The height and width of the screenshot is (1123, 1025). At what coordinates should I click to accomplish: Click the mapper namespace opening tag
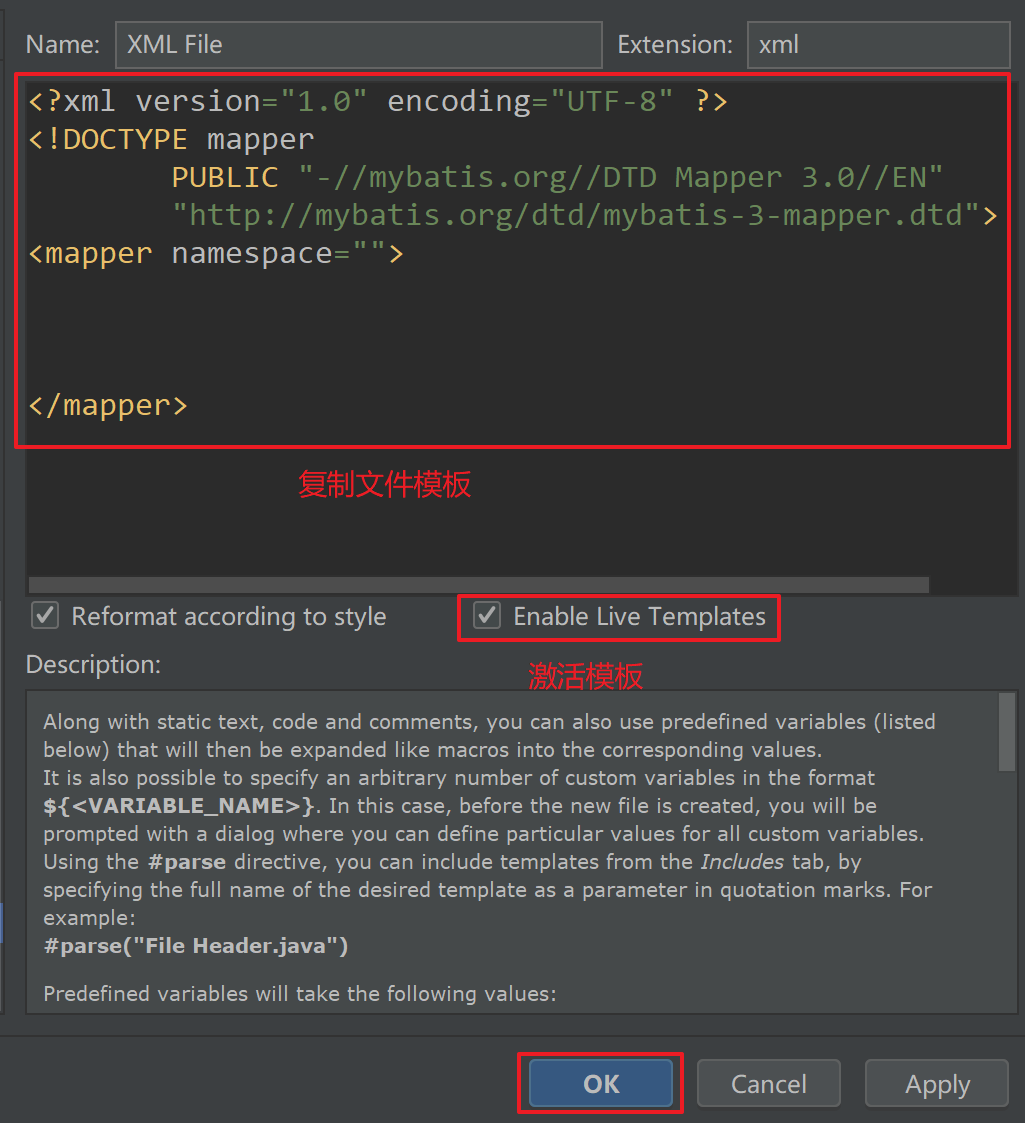tap(216, 254)
